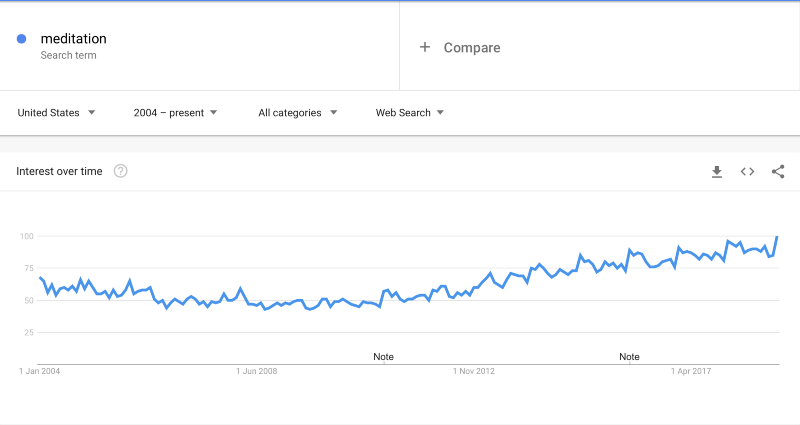Click the share chart icon
Viewport: 800px width, 425px height.
coord(778,172)
